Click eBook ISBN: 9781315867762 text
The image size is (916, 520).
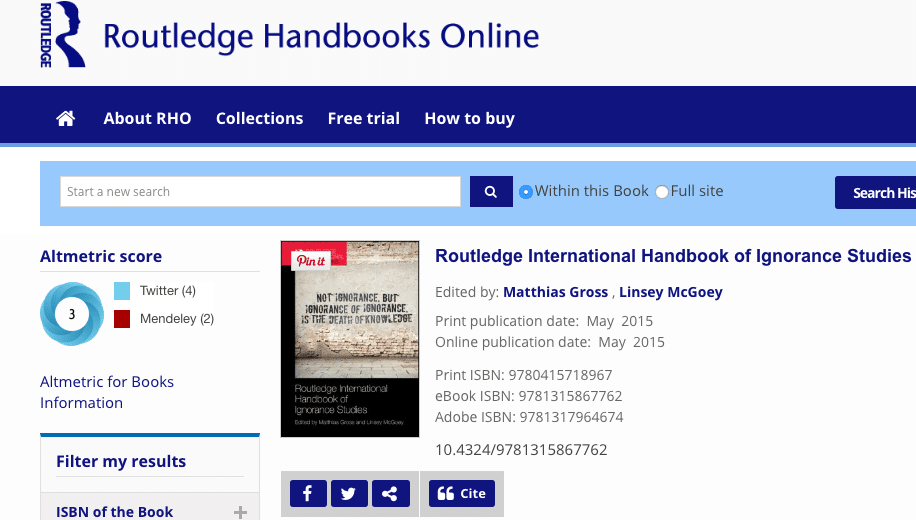pyautogui.click(x=529, y=396)
